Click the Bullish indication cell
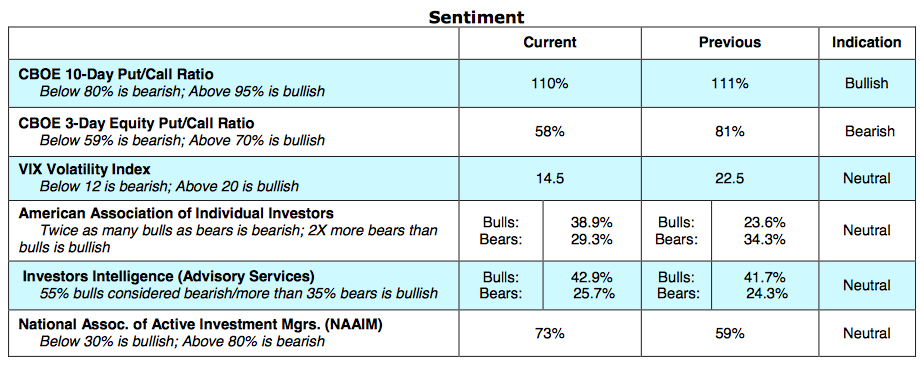 (866, 84)
